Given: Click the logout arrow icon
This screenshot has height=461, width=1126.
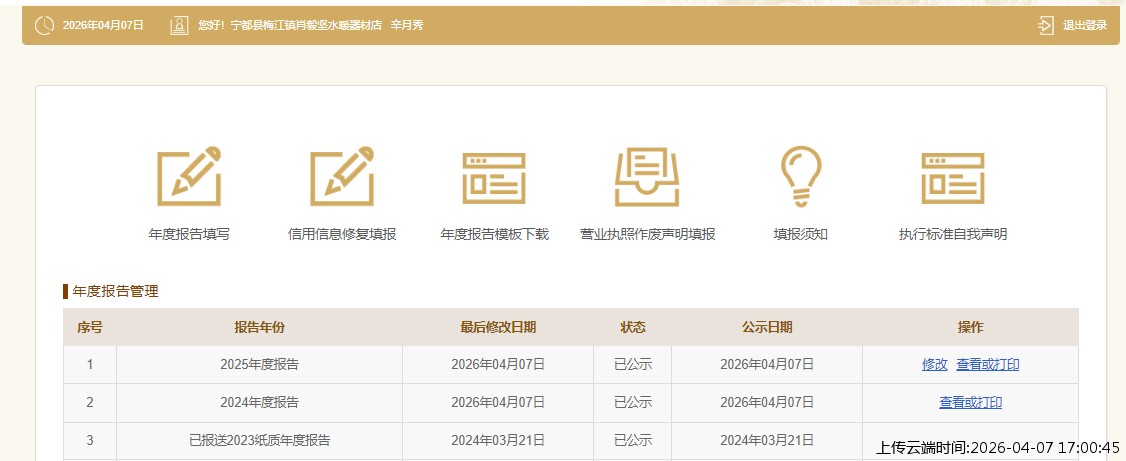Looking at the screenshot, I should coord(1046,25).
